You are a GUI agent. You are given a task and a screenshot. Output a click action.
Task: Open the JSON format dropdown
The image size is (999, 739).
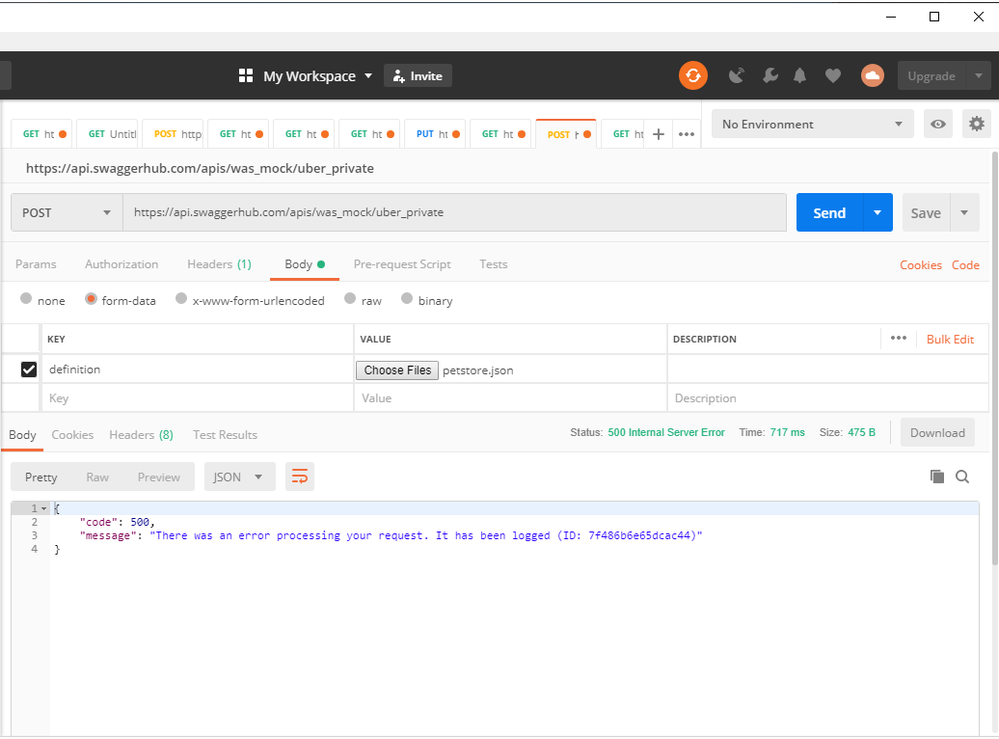pos(239,477)
